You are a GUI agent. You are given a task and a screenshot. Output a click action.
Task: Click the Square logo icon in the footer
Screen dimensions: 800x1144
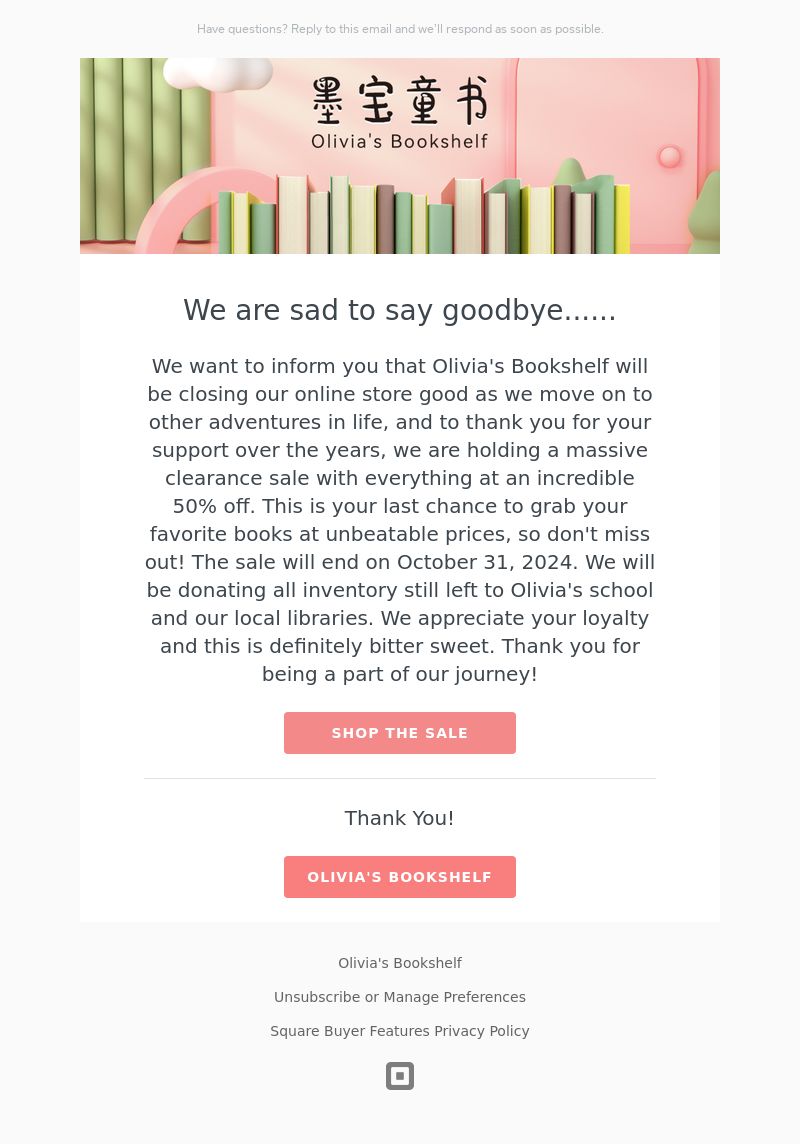click(400, 1075)
